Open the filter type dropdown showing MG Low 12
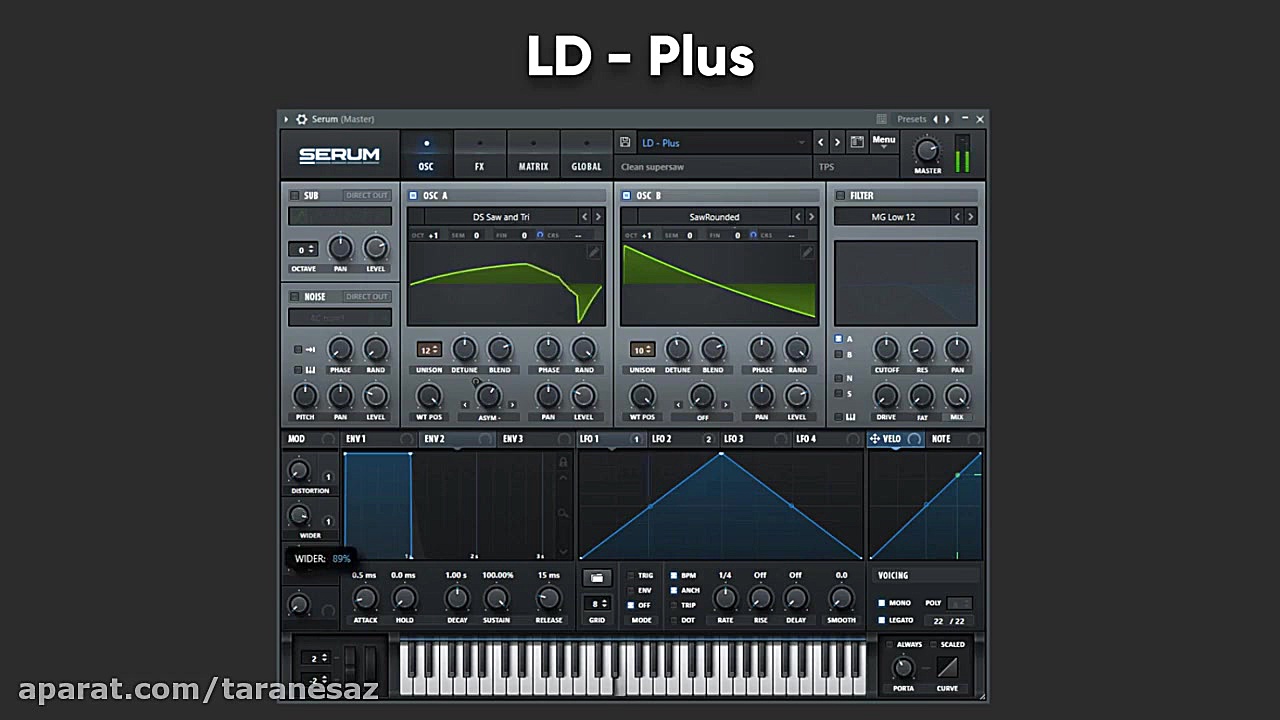Image resolution: width=1280 pixels, height=720 pixels. click(x=893, y=216)
